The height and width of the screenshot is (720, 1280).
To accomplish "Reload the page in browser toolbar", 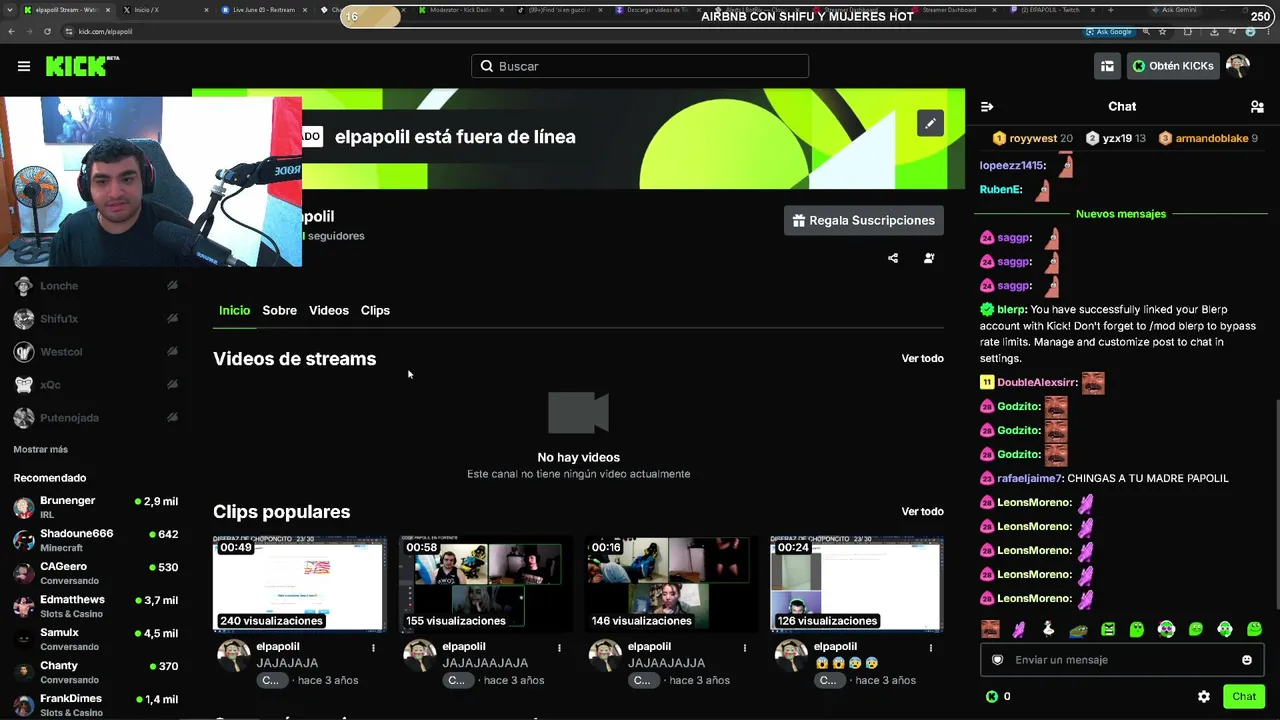I will (47, 31).
